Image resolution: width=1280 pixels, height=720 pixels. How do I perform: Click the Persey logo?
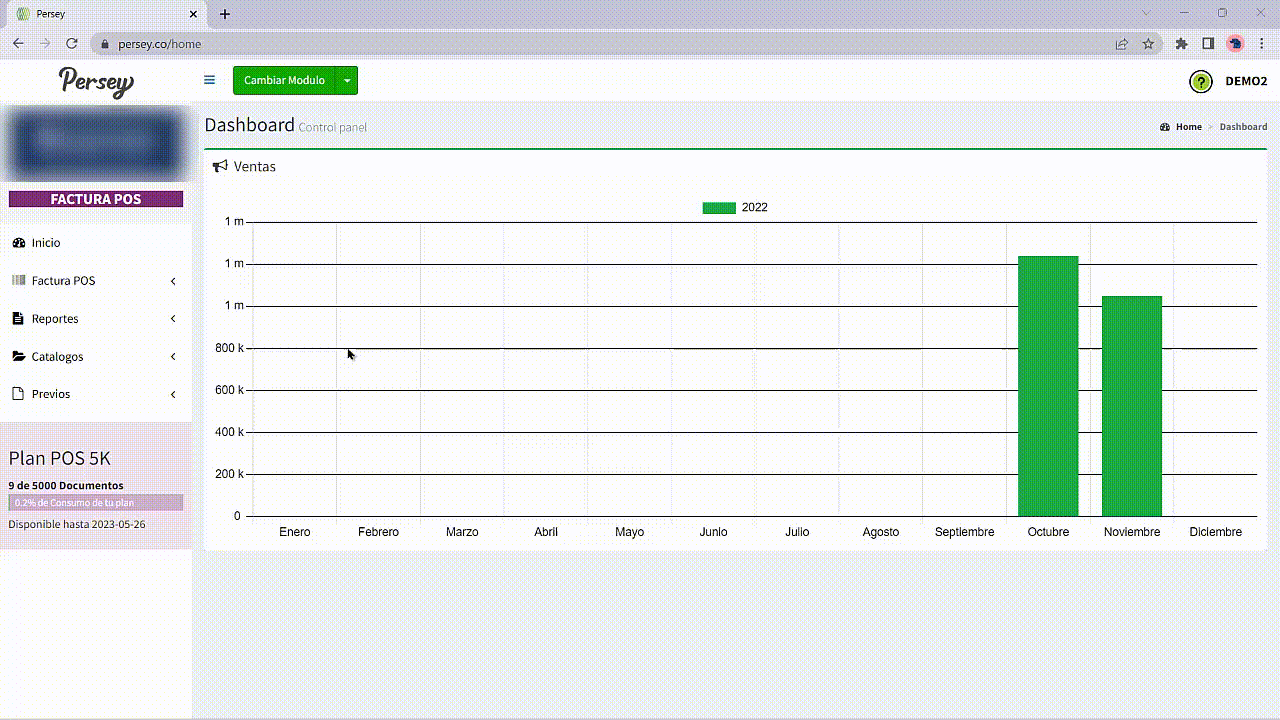coord(96,82)
